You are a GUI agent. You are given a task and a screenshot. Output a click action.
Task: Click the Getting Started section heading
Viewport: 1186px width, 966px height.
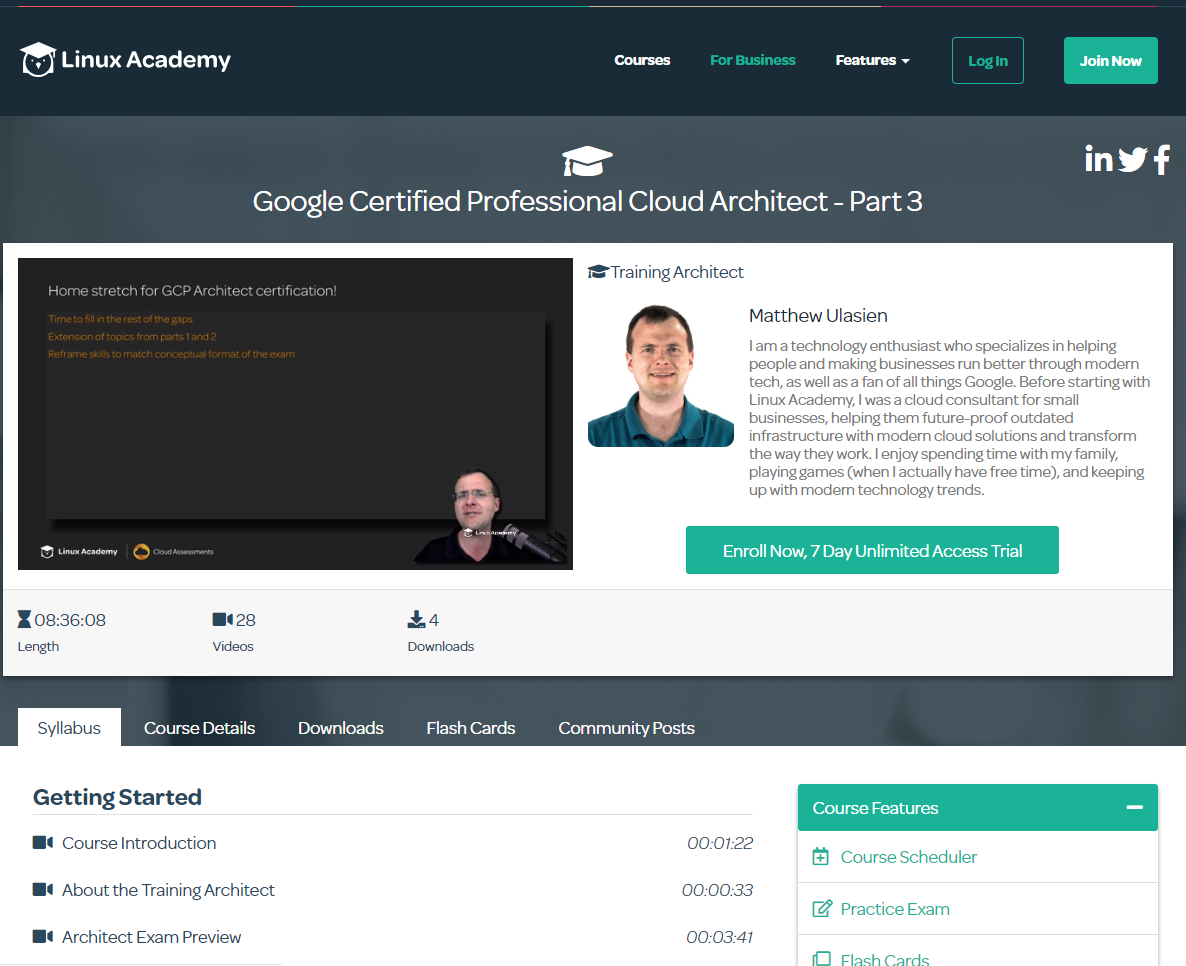pyautogui.click(x=117, y=797)
